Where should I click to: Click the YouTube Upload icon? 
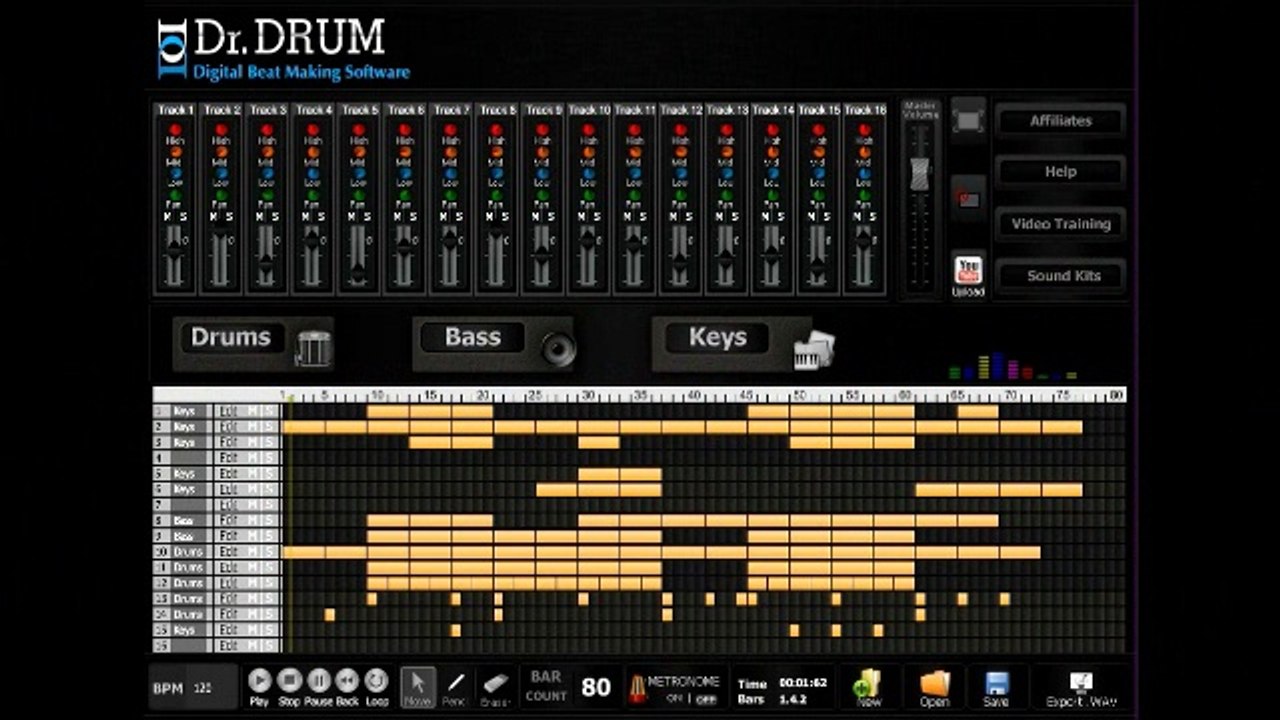(x=968, y=275)
